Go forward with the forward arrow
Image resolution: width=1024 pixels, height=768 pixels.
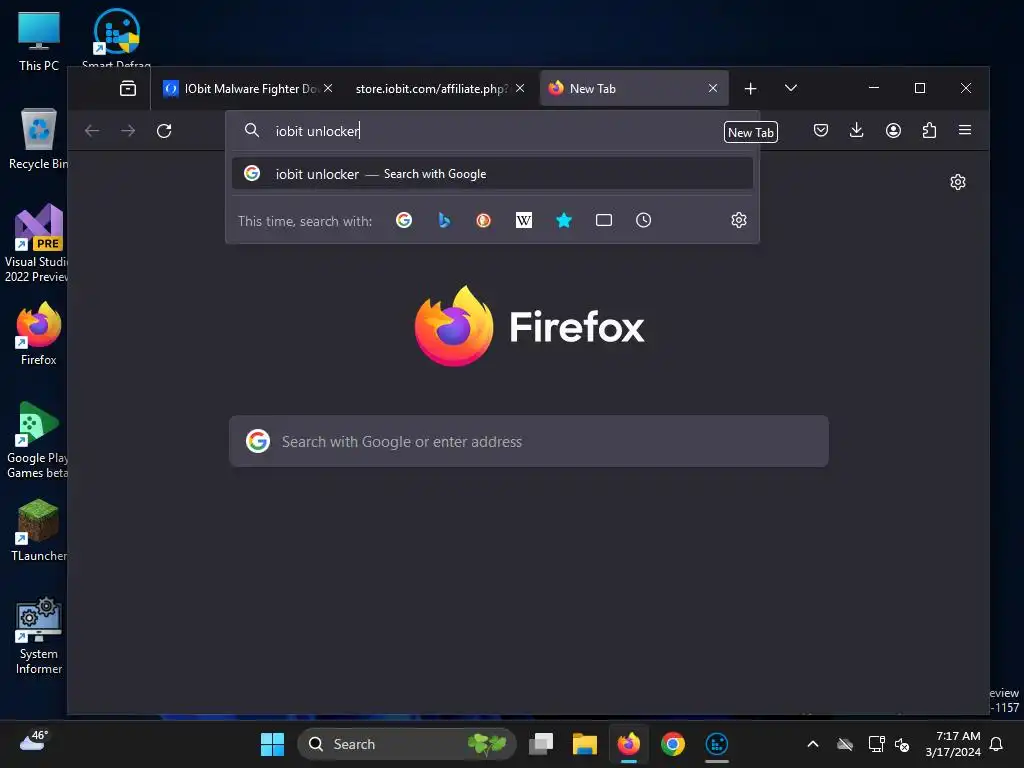[x=128, y=131]
